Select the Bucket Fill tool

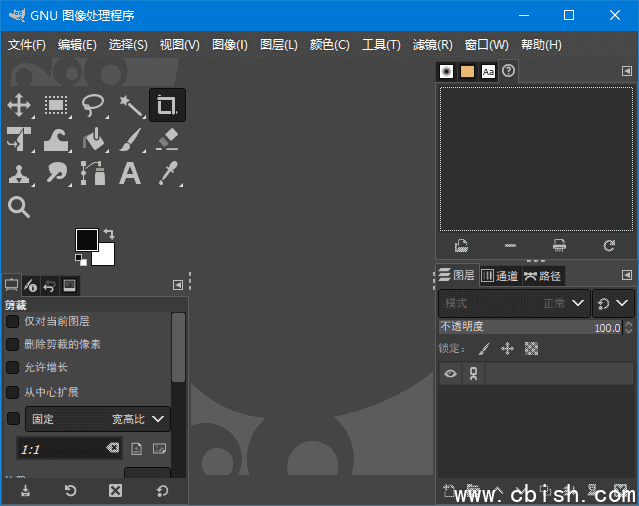93,139
